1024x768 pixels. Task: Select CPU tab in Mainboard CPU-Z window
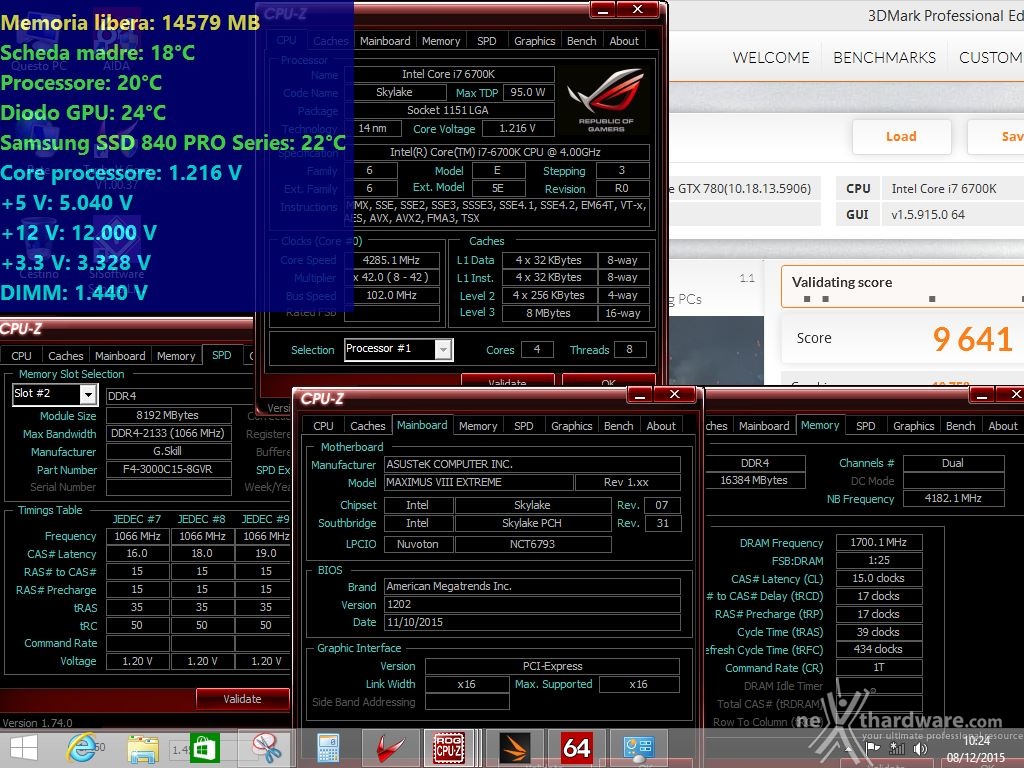pyautogui.click(x=323, y=426)
